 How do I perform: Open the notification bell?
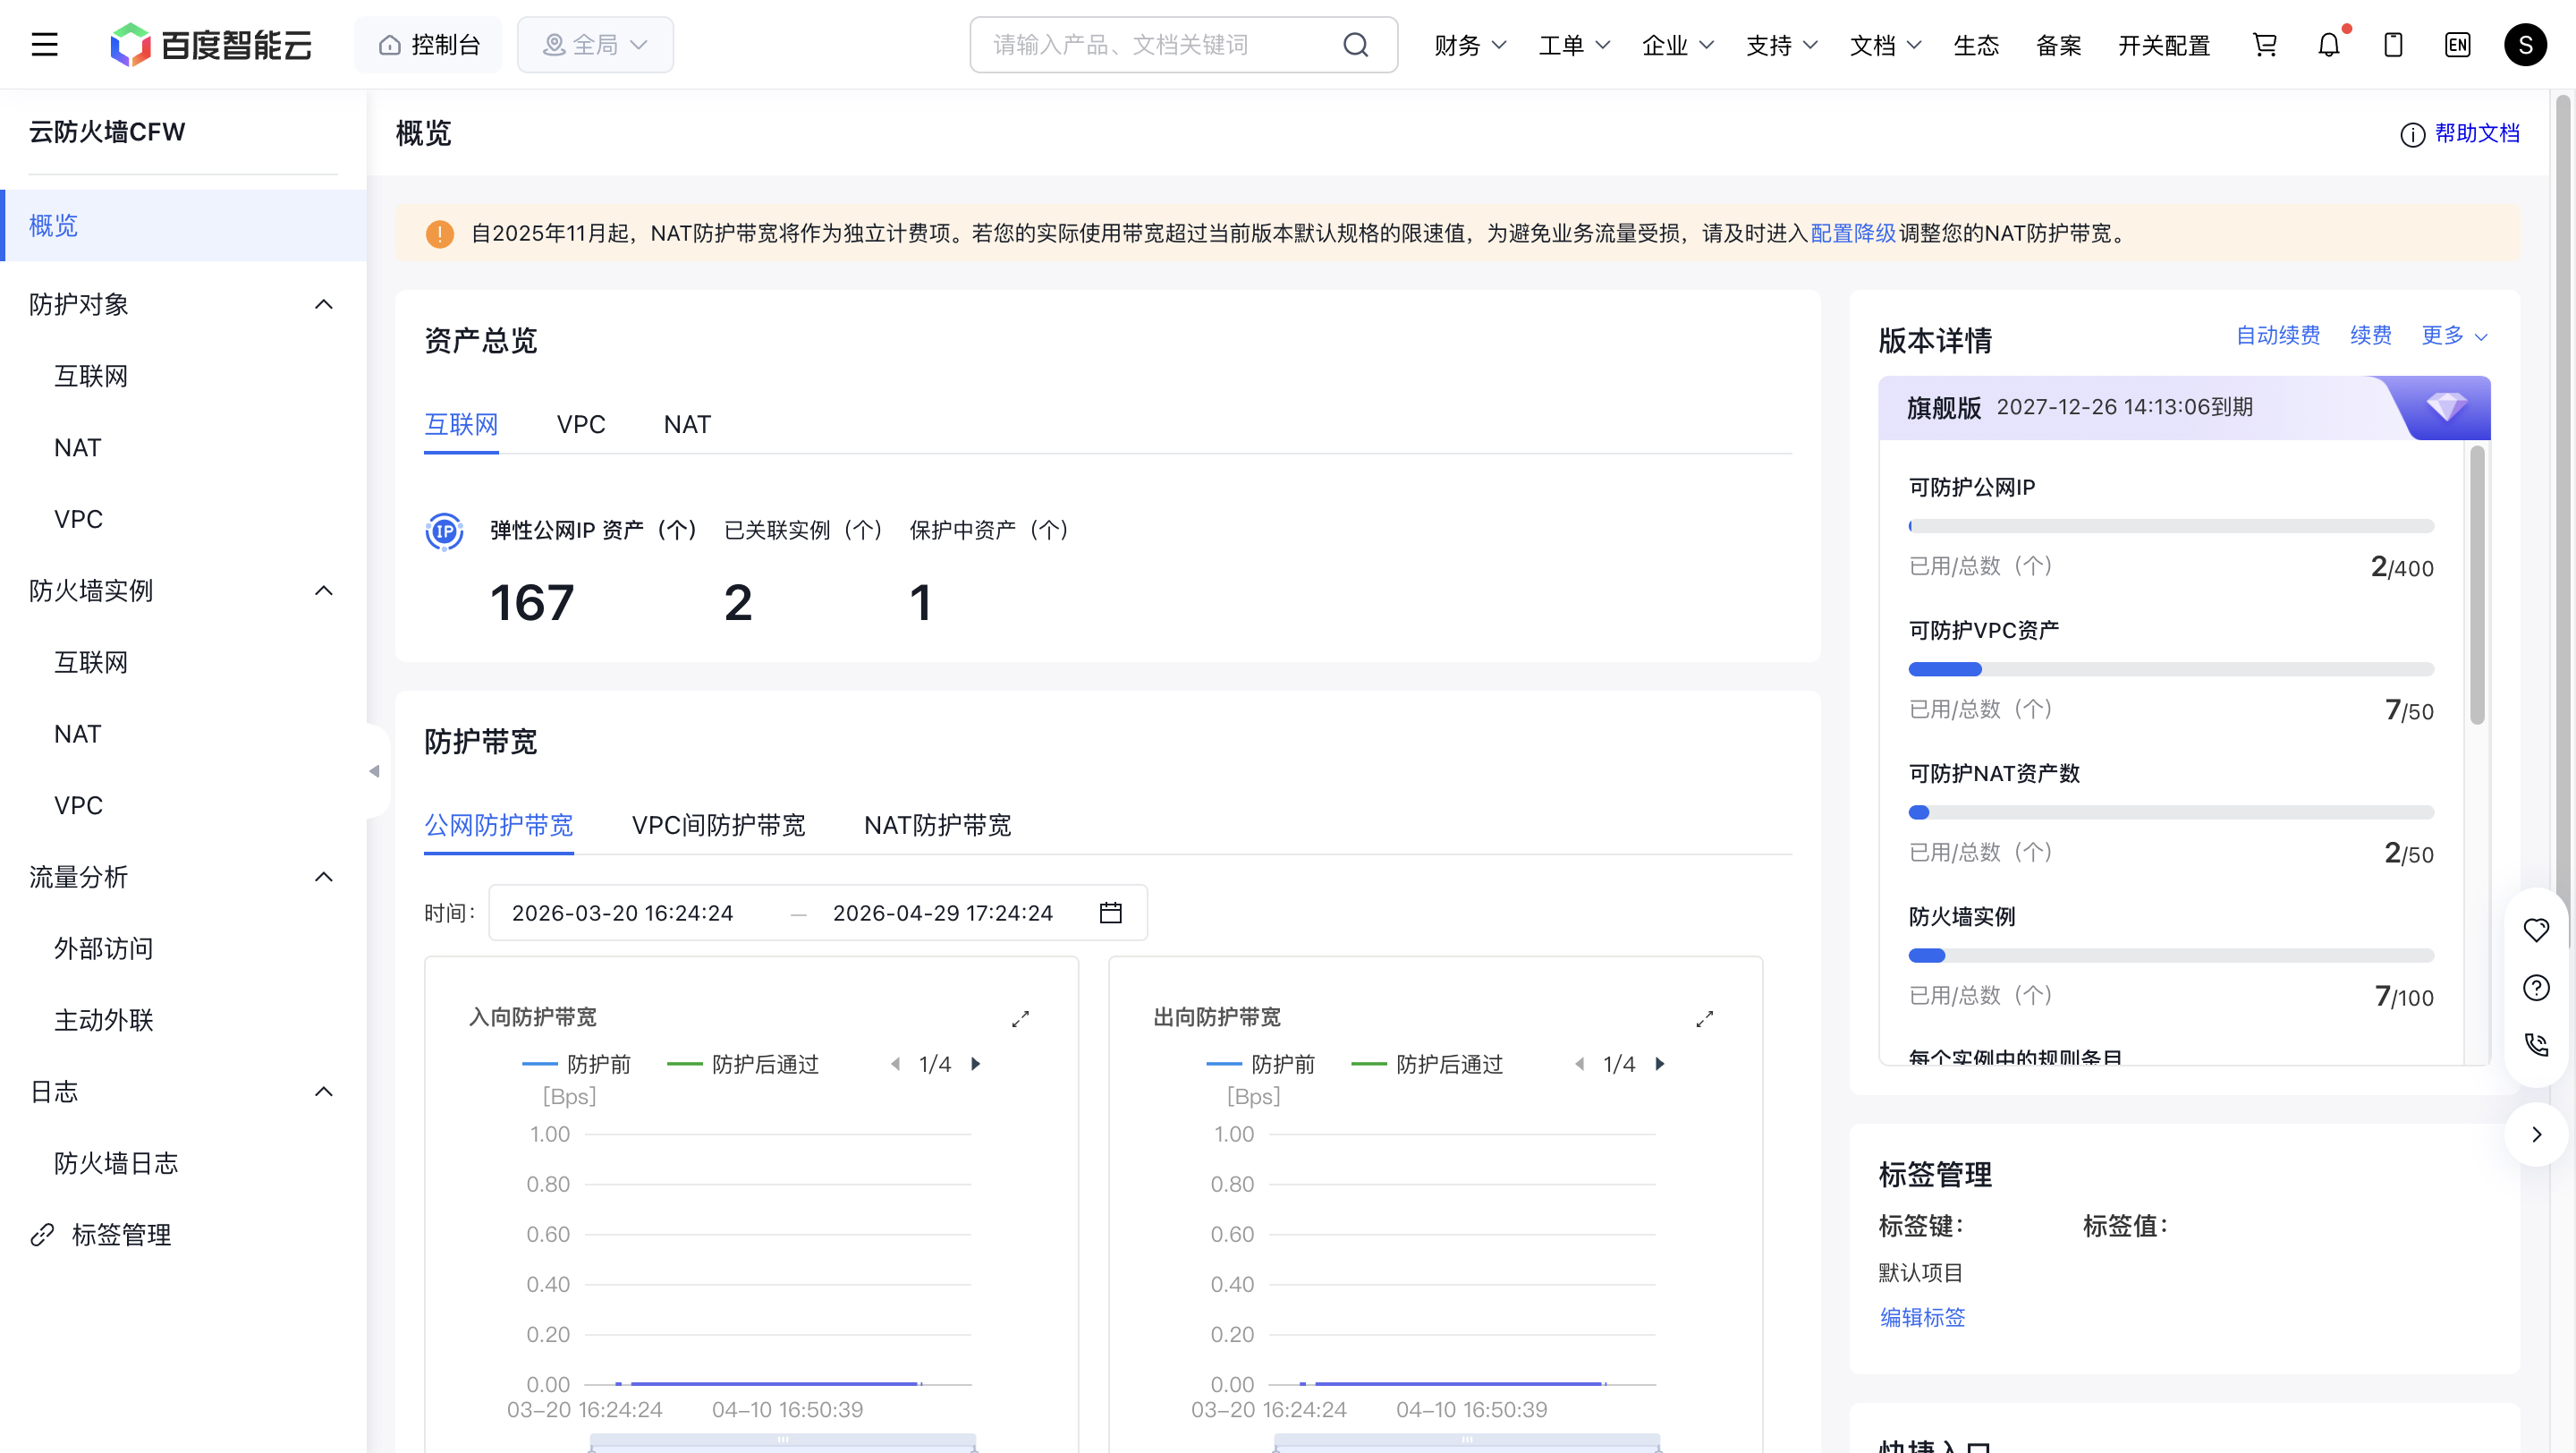(x=2329, y=45)
